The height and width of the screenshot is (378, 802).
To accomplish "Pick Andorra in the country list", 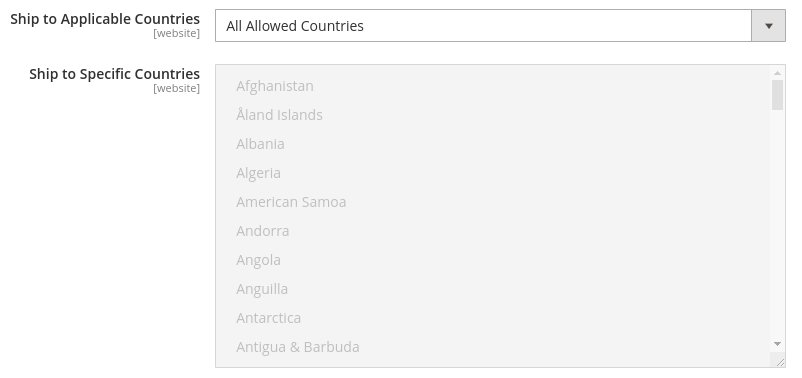I will 262,231.
